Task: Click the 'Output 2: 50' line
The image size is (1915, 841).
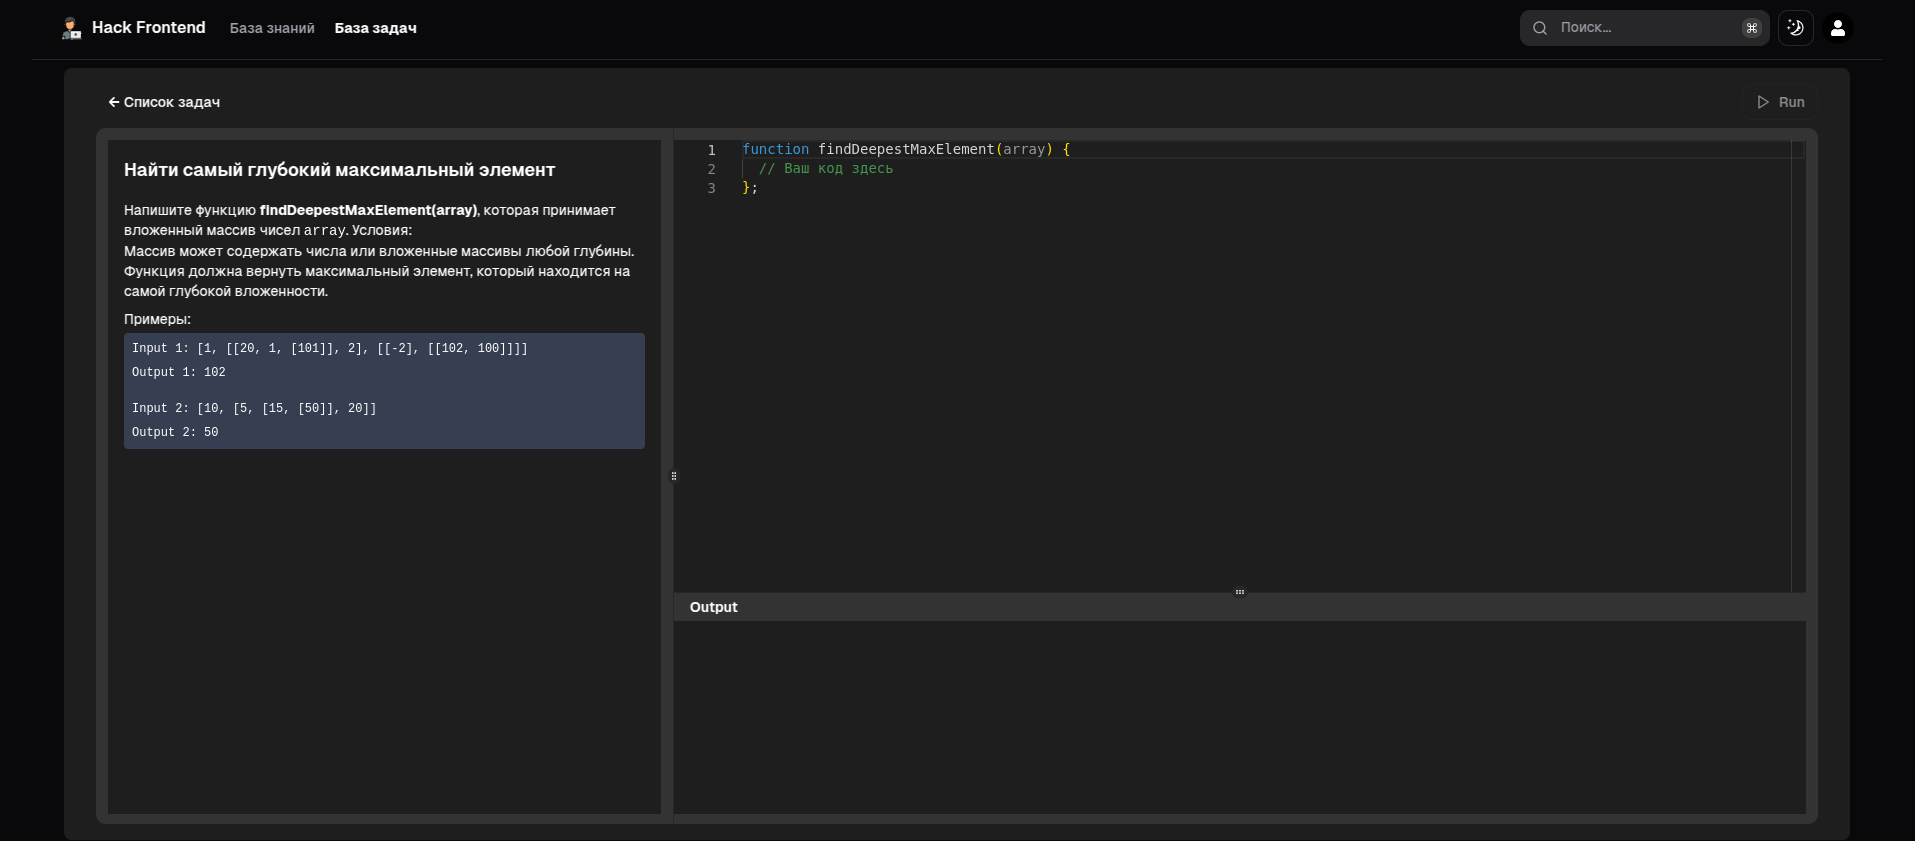Action: [x=175, y=432]
